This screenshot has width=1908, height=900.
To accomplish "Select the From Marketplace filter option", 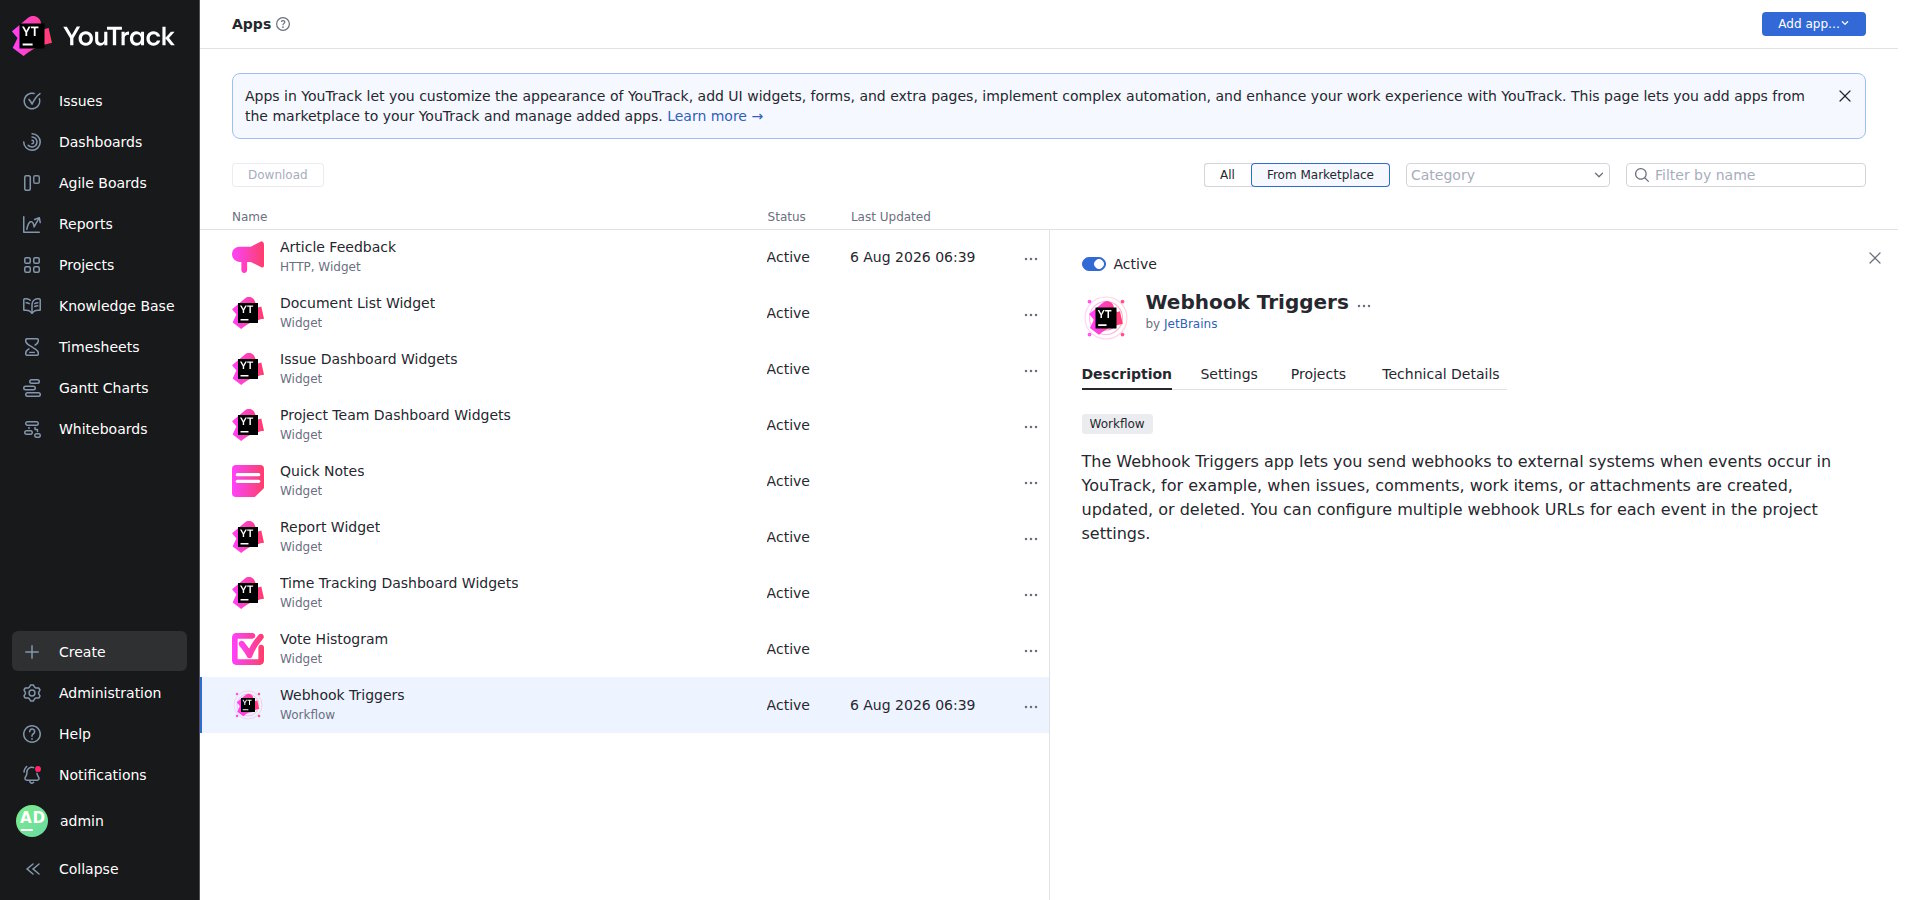I will [x=1320, y=175].
